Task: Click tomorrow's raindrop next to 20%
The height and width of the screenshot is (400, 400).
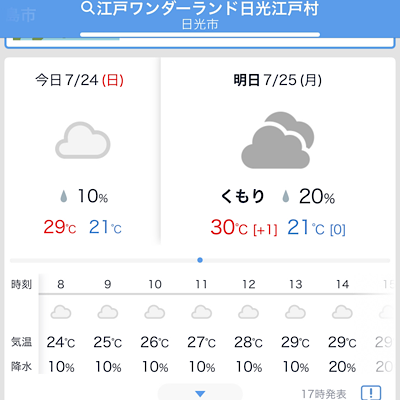Action: coord(285,196)
